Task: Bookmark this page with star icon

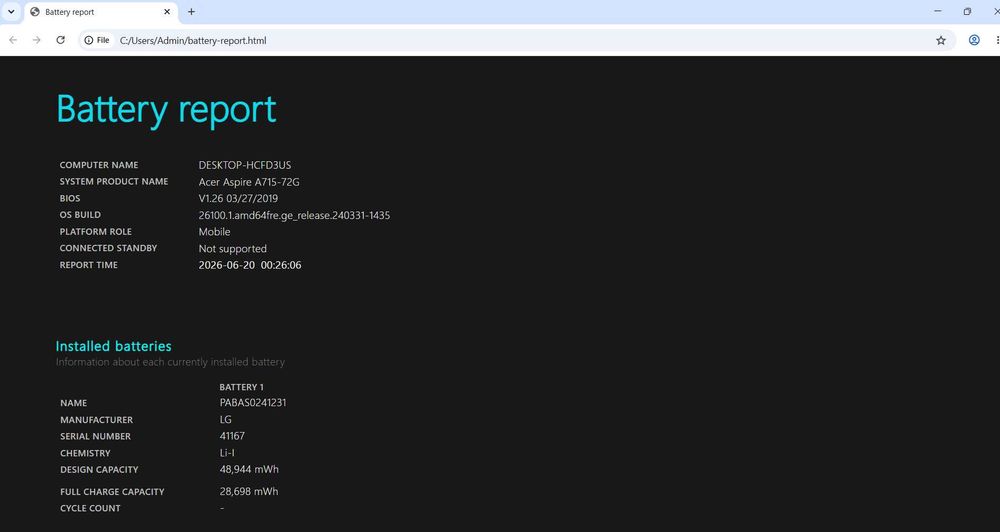Action: pyautogui.click(x=941, y=40)
